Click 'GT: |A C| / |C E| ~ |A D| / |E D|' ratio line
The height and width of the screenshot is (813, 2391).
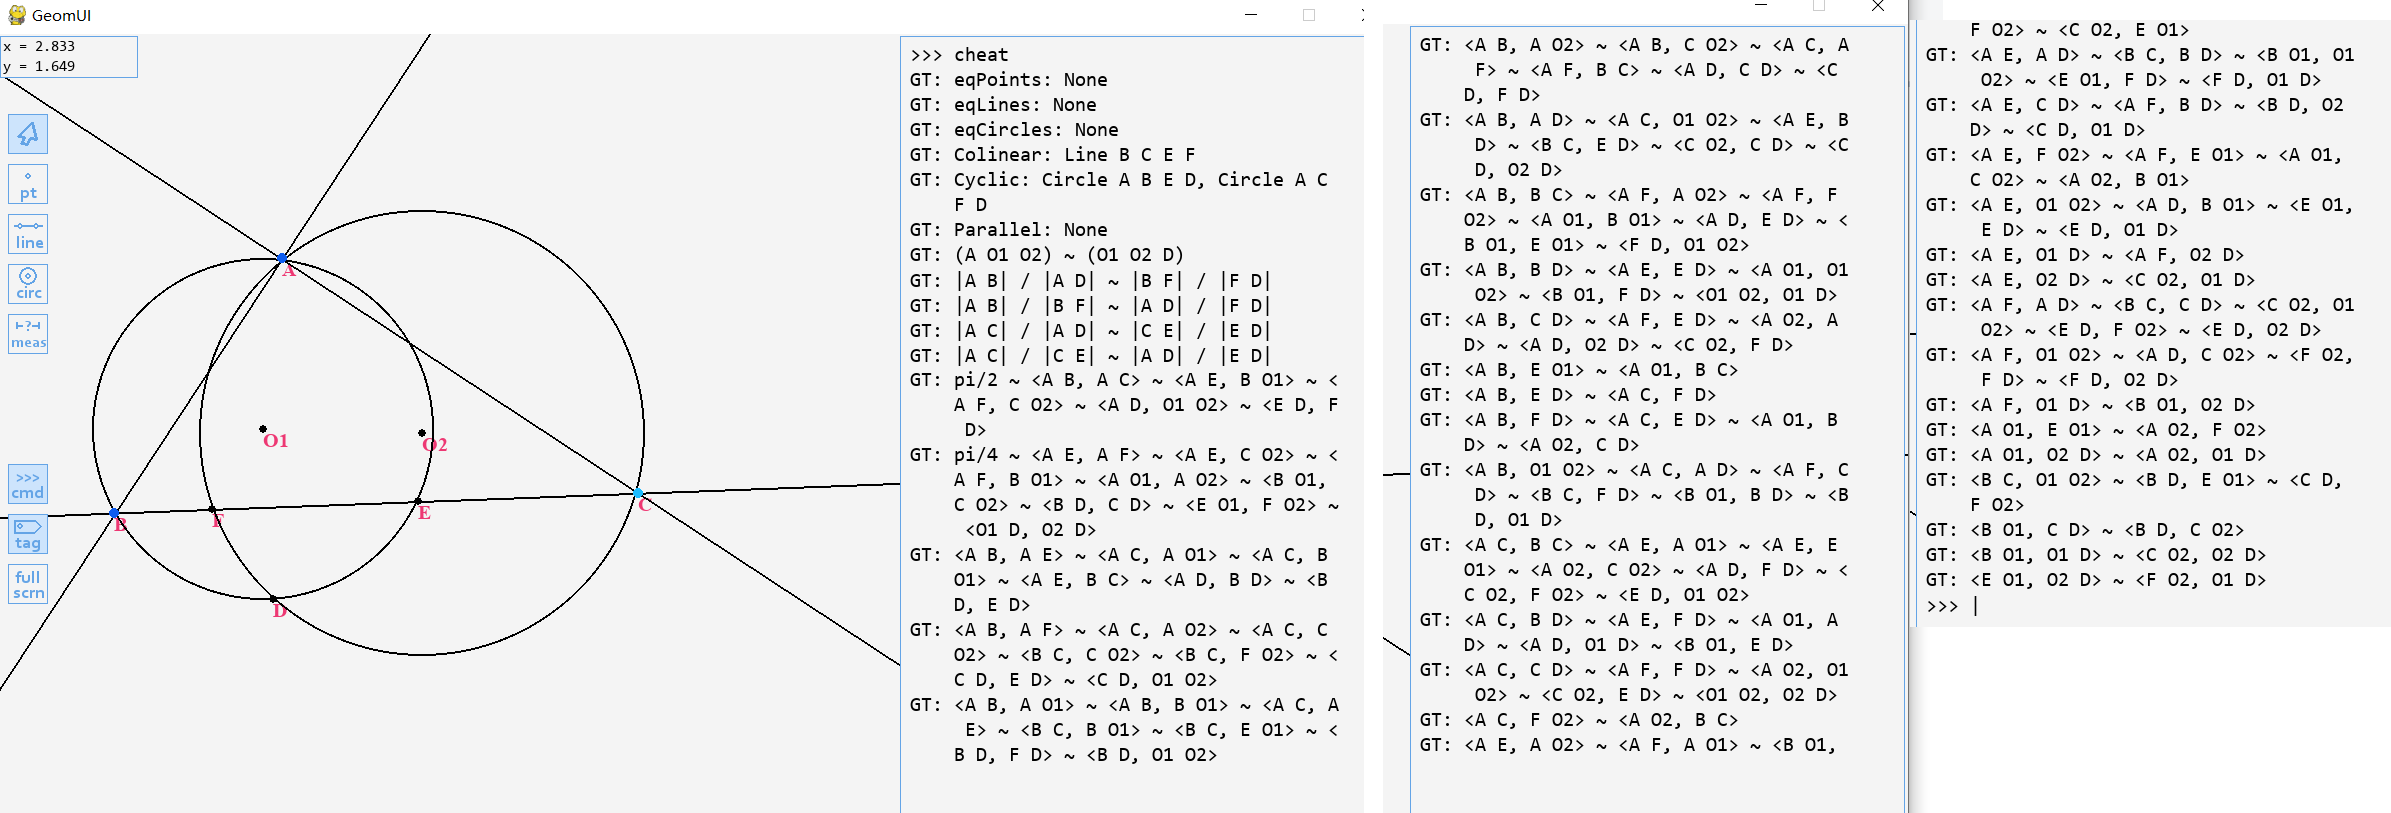coord(1090,356)
